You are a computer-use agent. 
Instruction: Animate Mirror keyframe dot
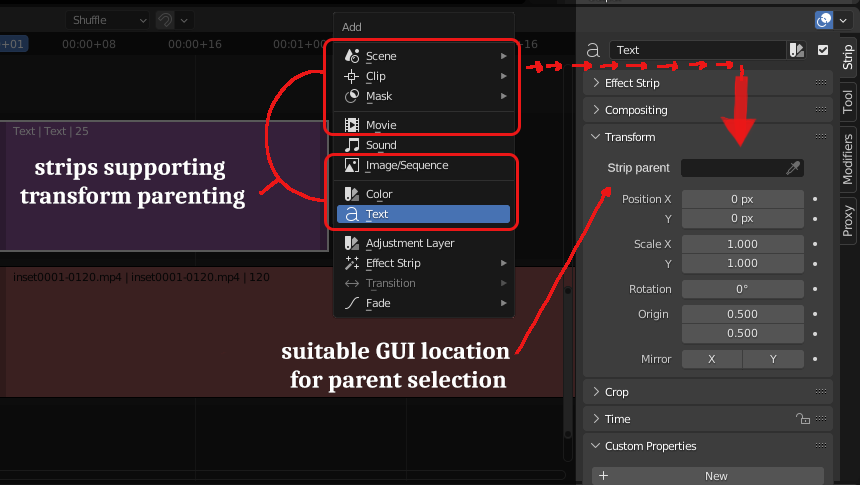point(815,359)
